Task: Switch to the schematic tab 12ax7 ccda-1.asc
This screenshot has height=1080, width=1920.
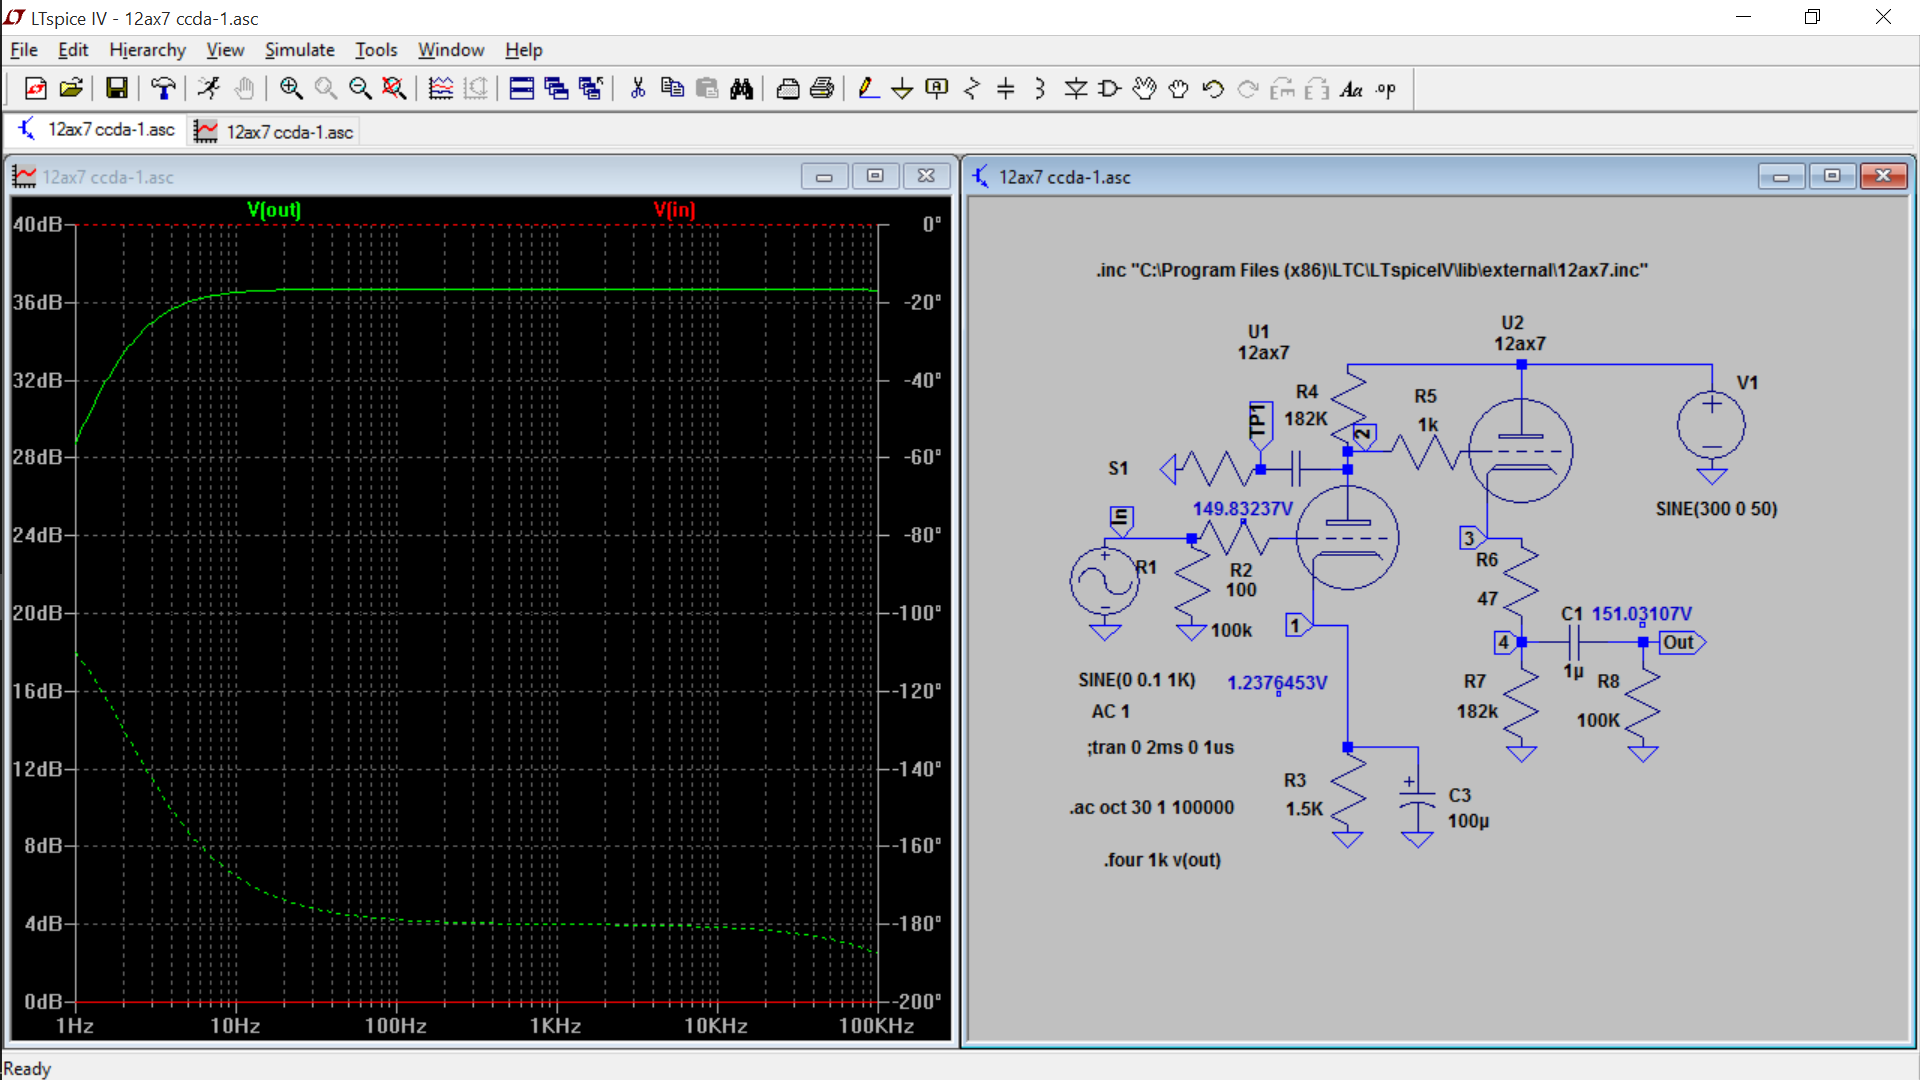Action: pyautogui.click(x=97, y=130)
